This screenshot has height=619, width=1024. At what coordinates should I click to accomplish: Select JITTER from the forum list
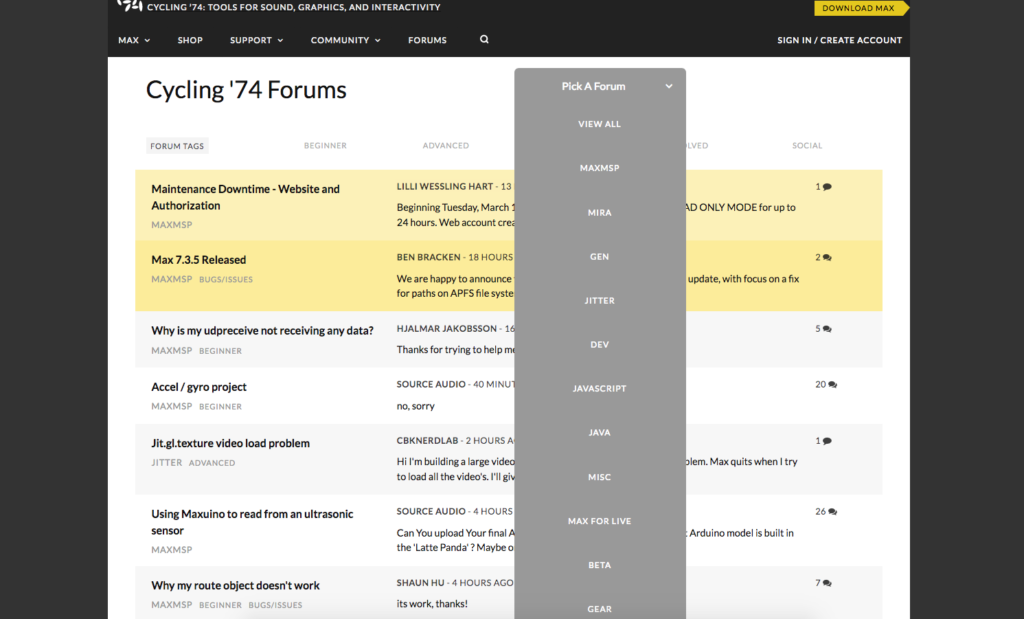599,300
